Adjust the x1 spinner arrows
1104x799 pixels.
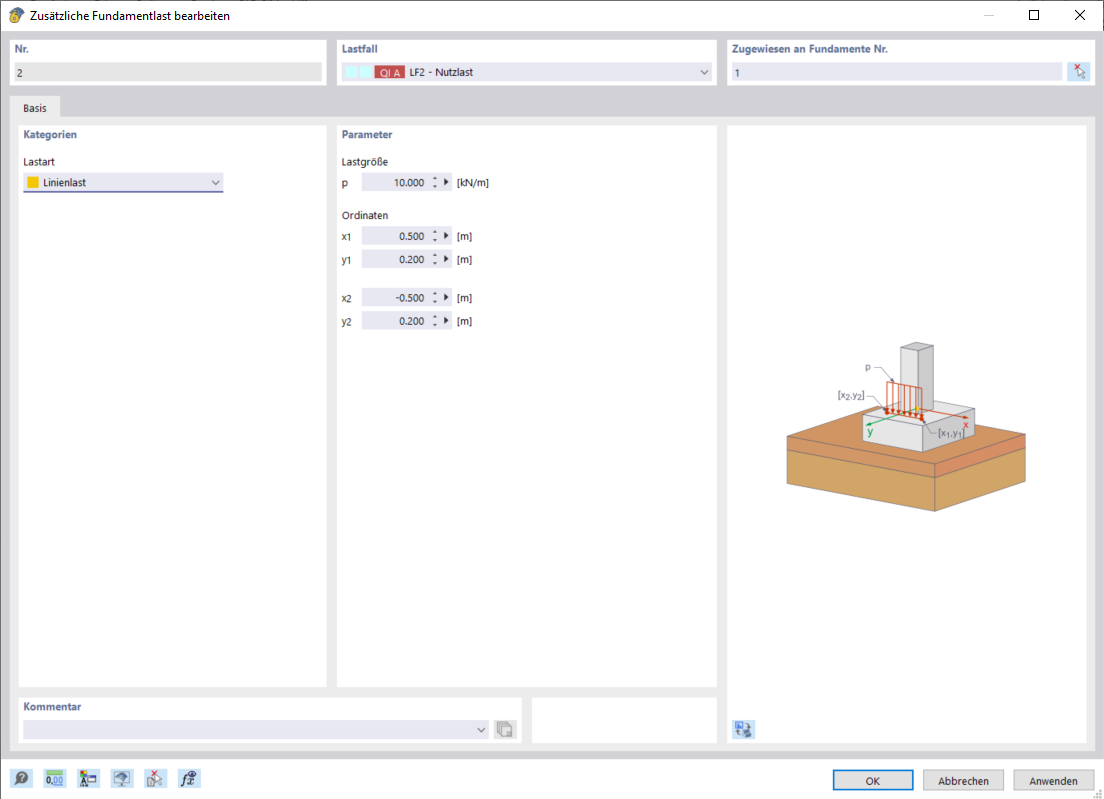(x=435, y=237)
